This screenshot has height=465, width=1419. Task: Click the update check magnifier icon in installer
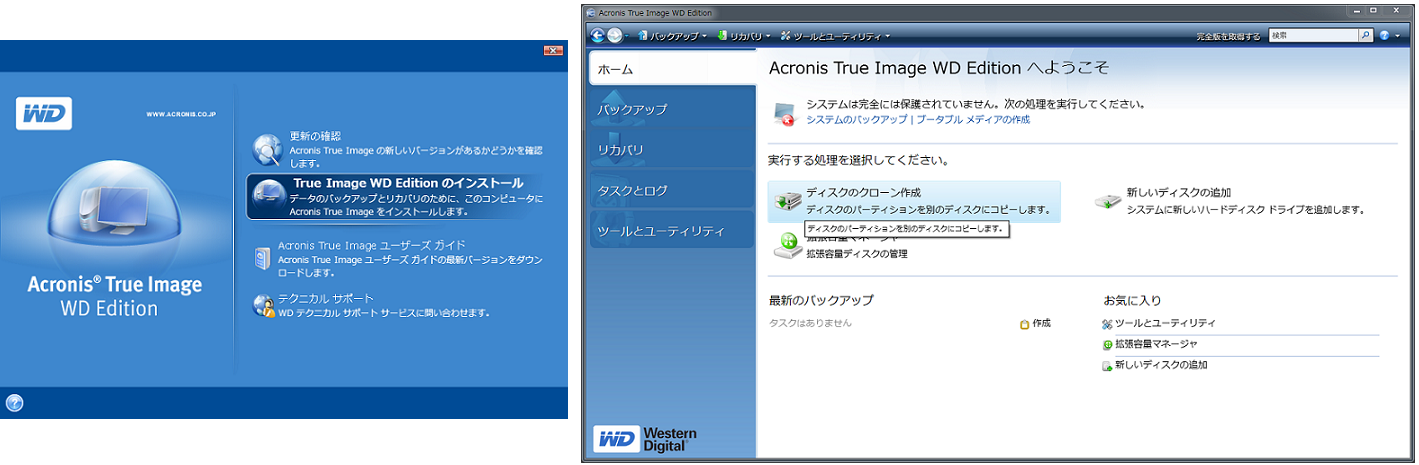(266, 149)
